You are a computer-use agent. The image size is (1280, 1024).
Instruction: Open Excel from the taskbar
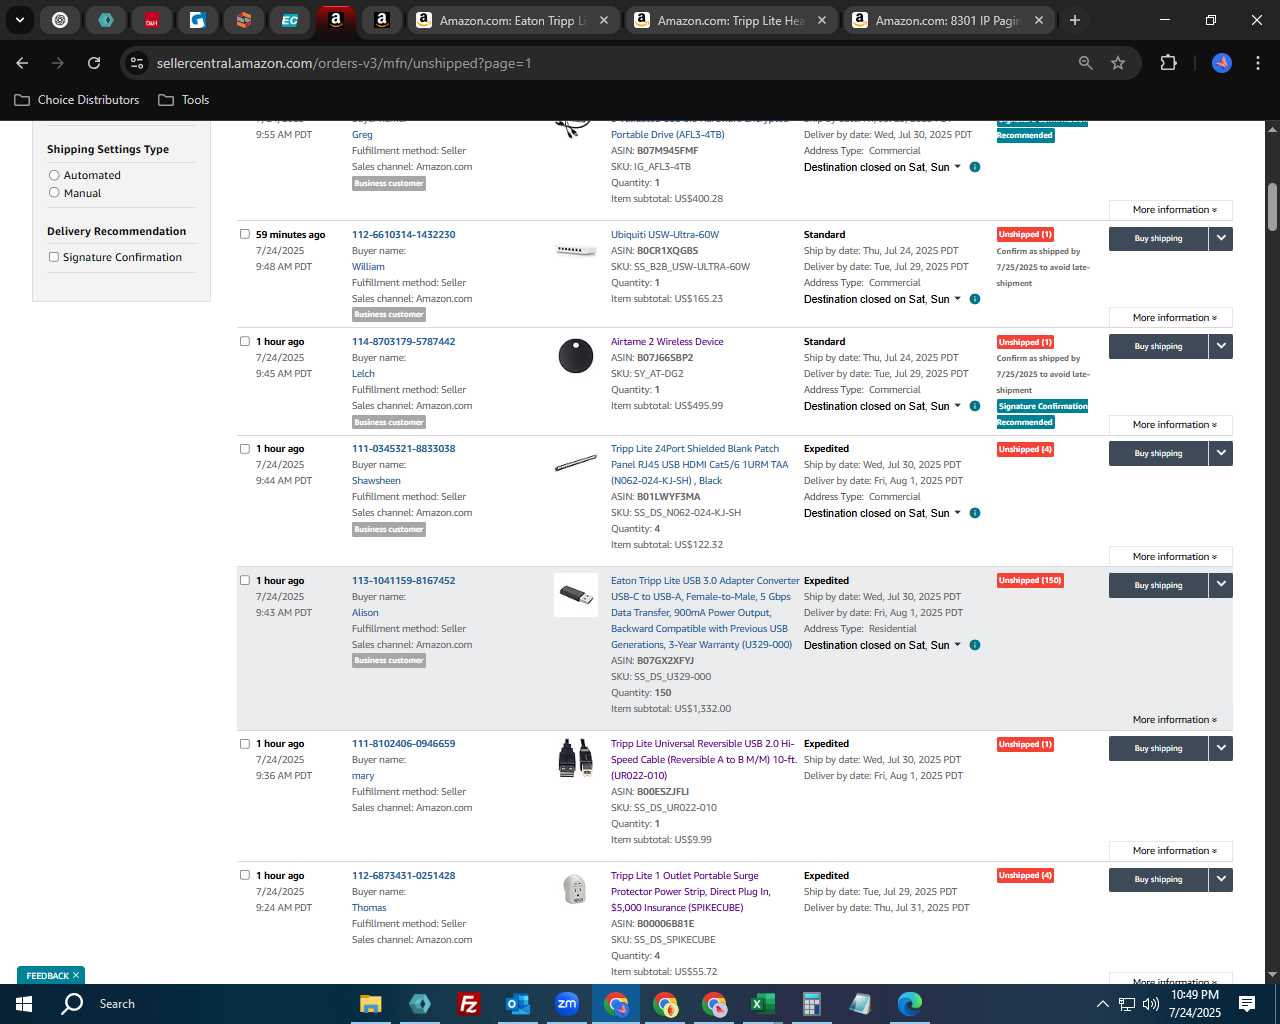(763, 1004)
